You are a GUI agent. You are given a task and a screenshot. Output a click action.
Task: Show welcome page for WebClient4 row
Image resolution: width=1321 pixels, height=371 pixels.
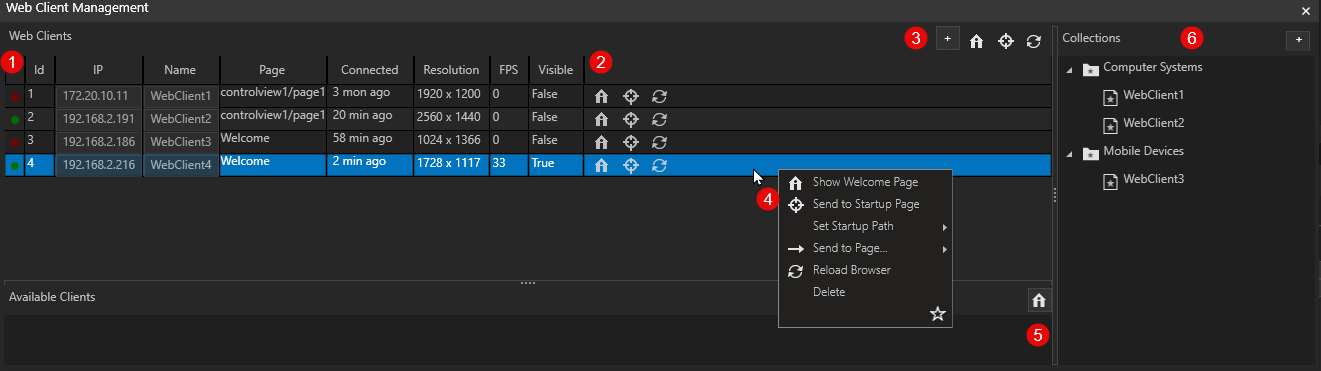(601, 165)
